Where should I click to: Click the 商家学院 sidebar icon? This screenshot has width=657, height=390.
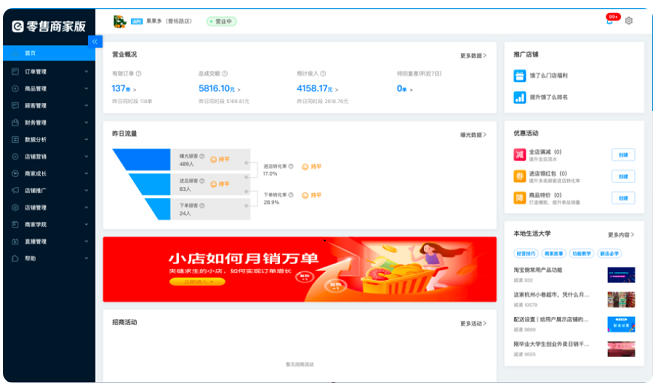pyautogui.click(x=15, y=225)
